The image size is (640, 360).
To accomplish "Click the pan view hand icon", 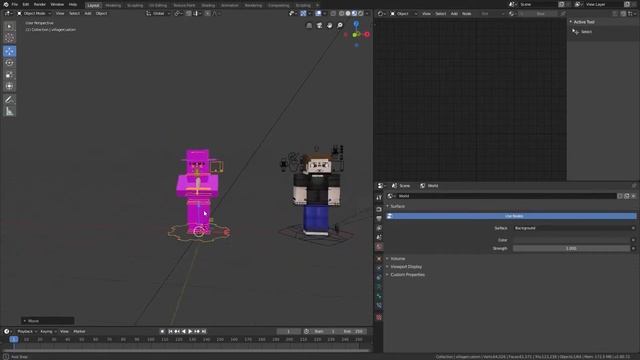I will [329, 26].
